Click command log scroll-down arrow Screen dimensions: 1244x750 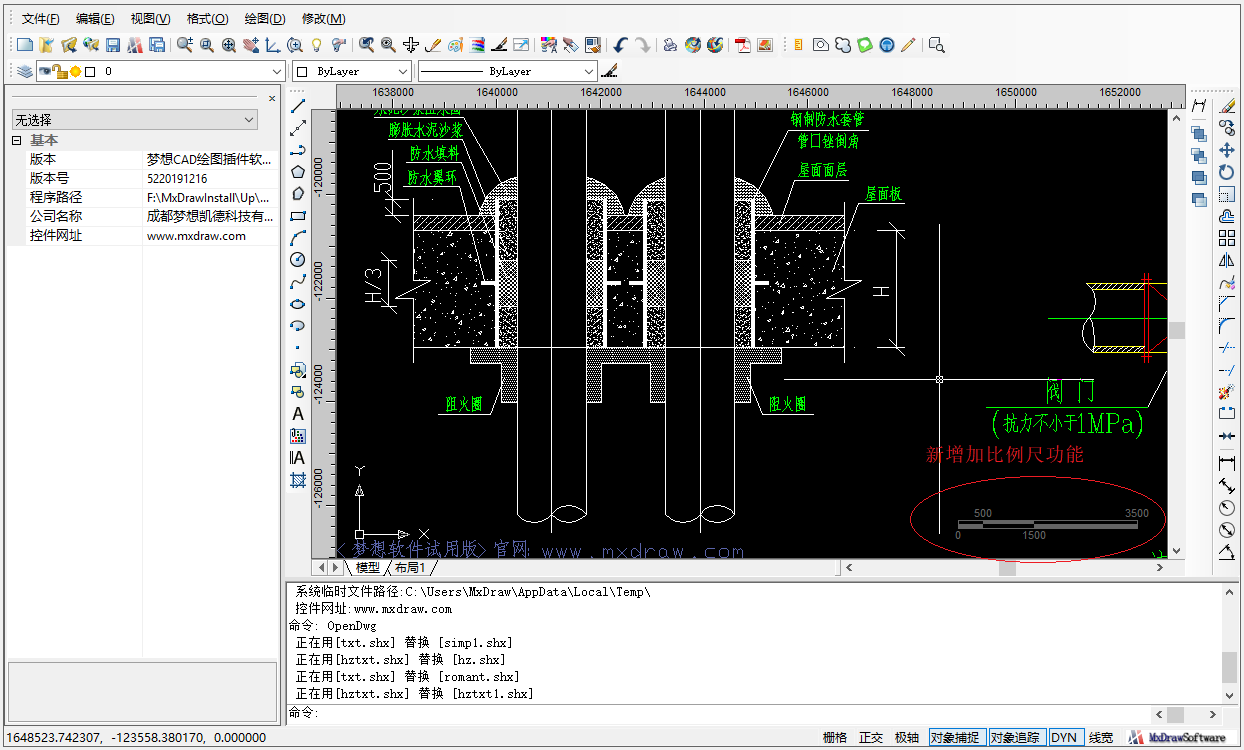[1229, 695]
